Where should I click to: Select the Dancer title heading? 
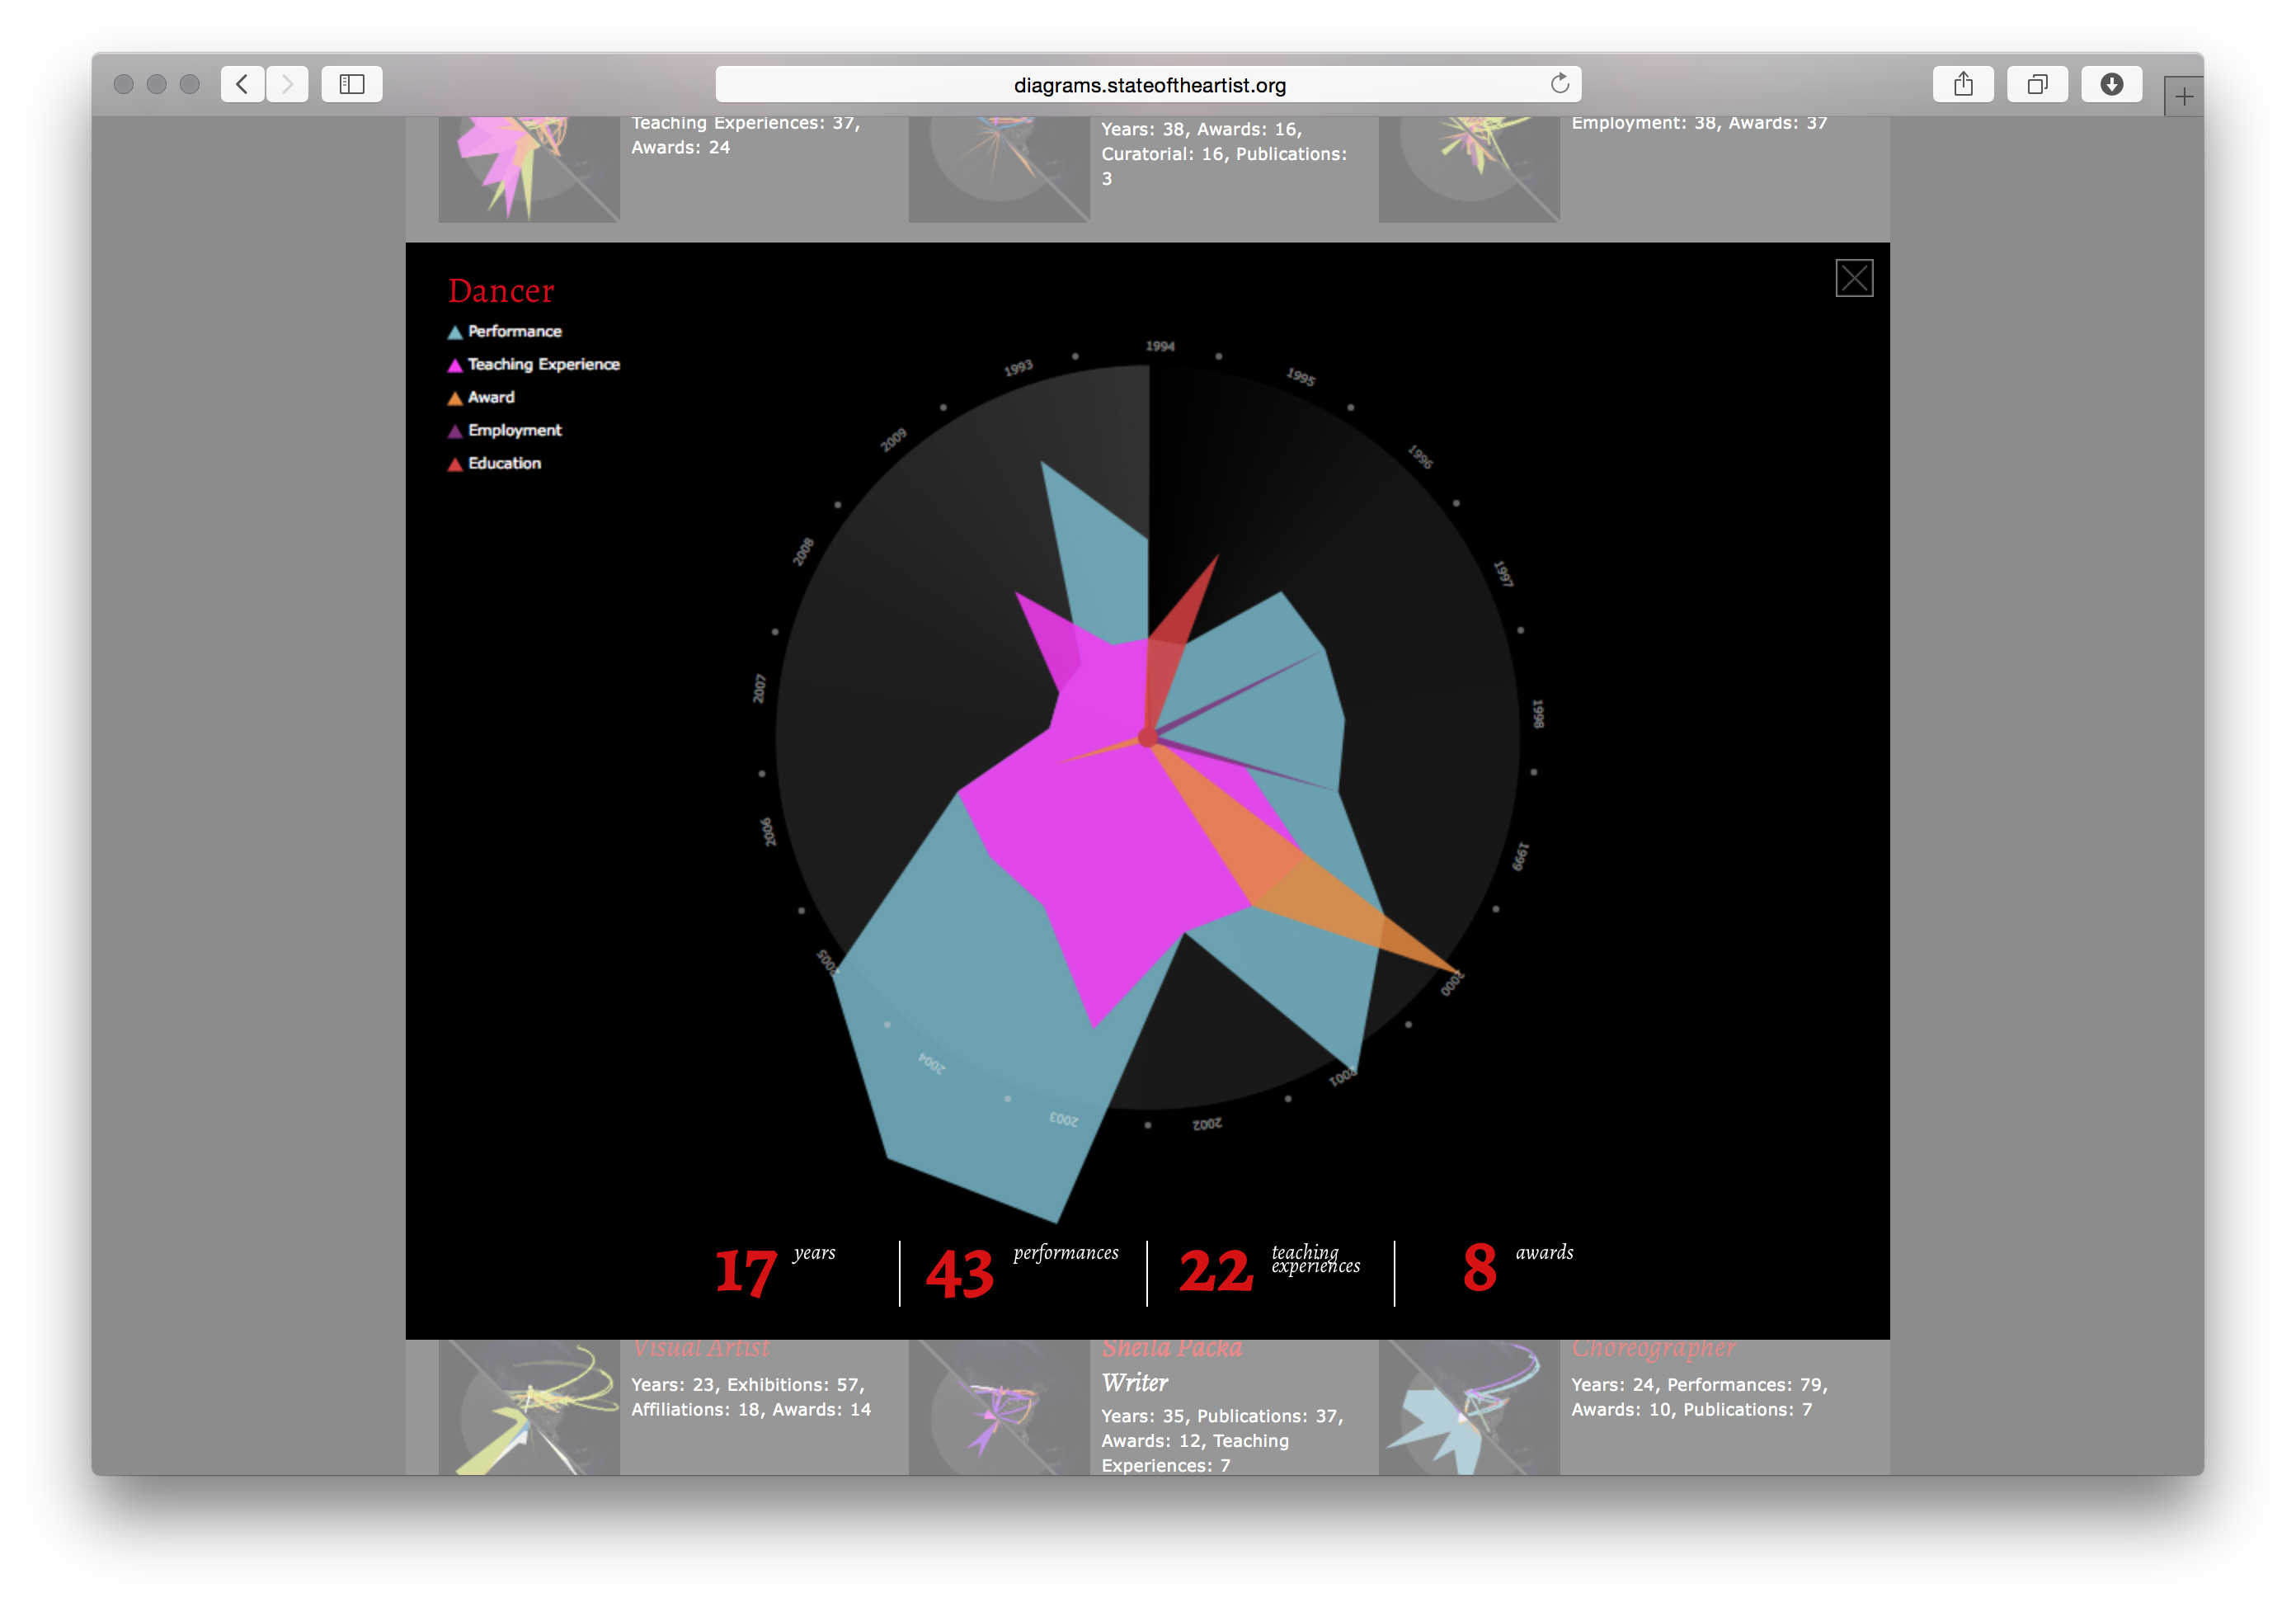click(501, 291)
